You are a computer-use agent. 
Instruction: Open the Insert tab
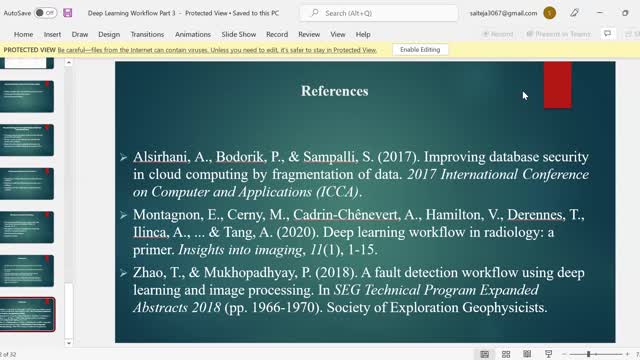pyautogui.click(x=52, y=34)
